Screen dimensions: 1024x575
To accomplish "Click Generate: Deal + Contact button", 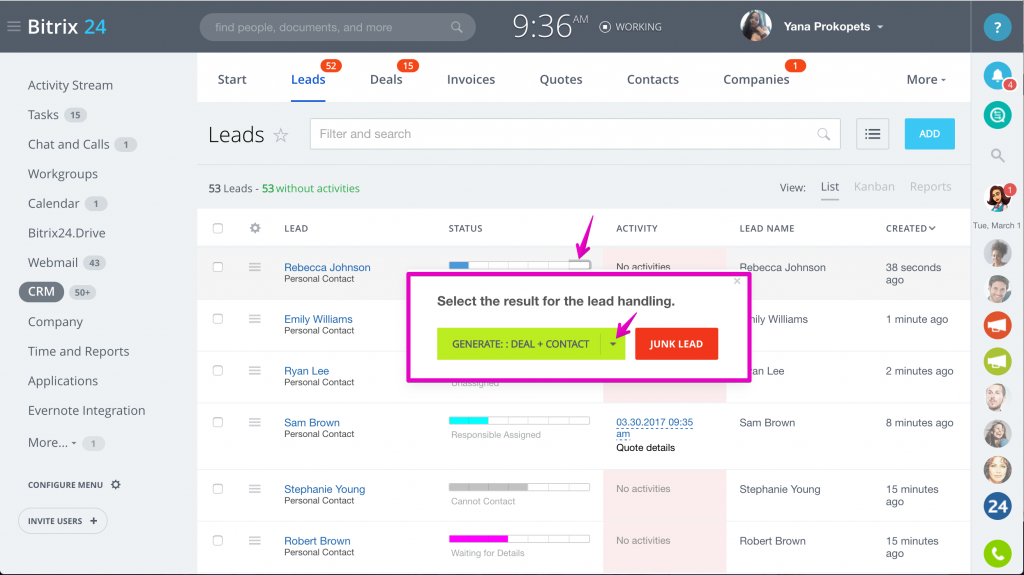I will tap(520, 344).
